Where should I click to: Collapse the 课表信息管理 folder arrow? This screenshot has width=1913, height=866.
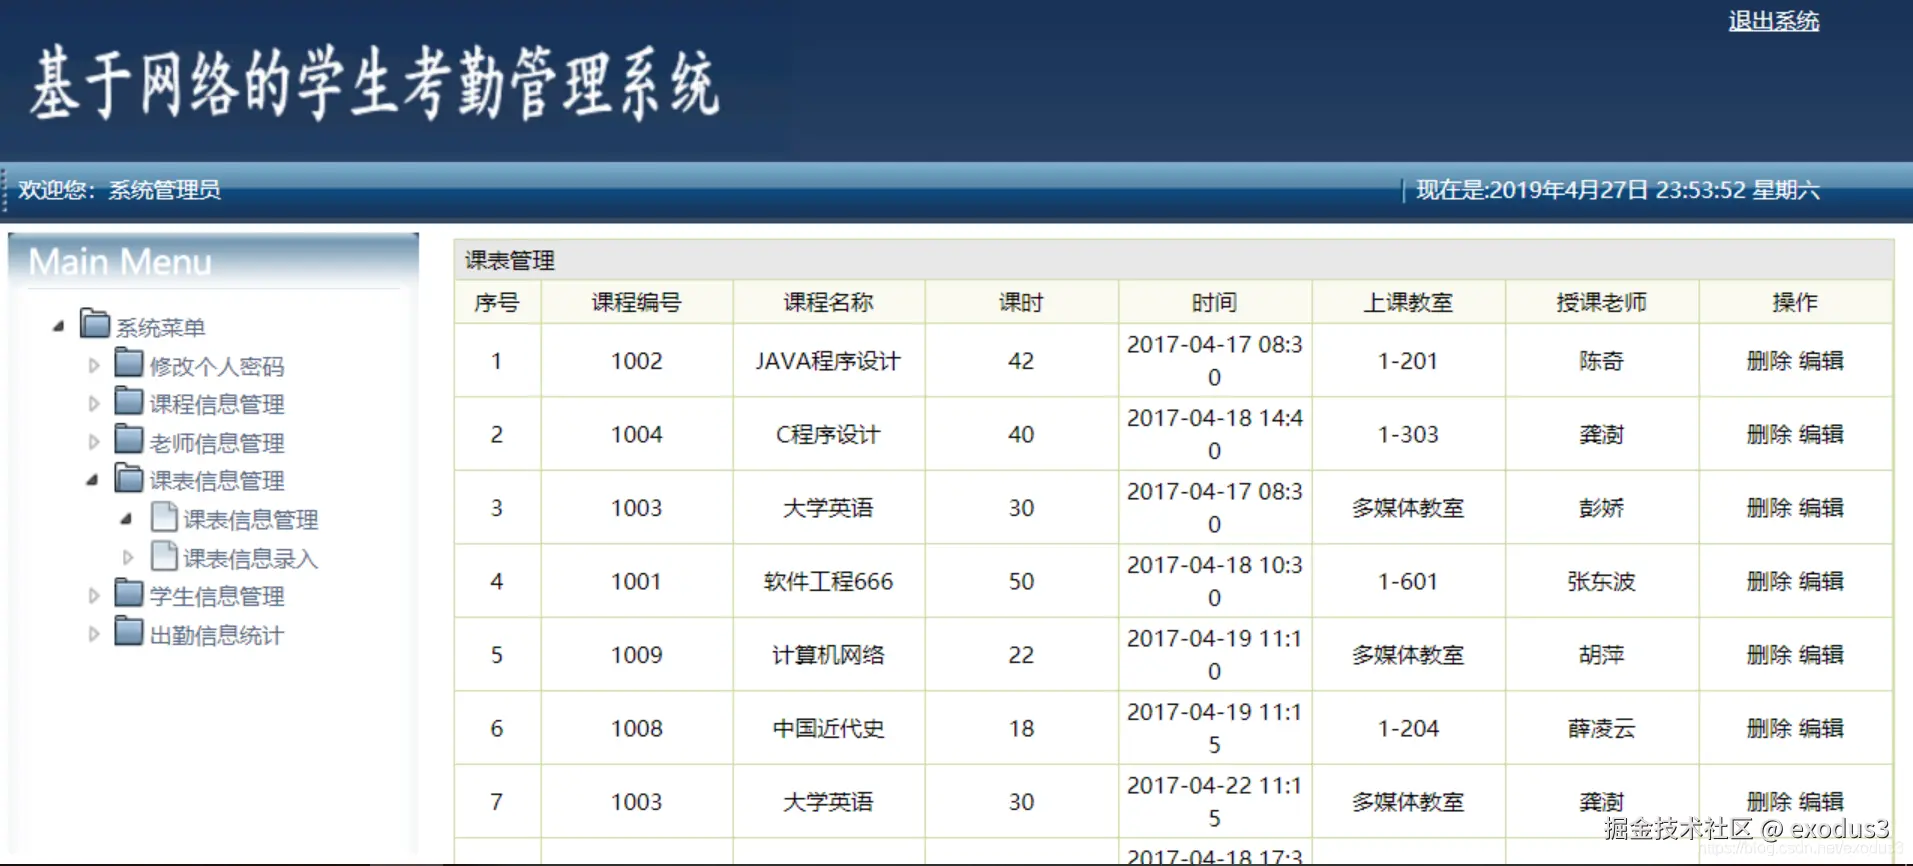pos(93,480)
